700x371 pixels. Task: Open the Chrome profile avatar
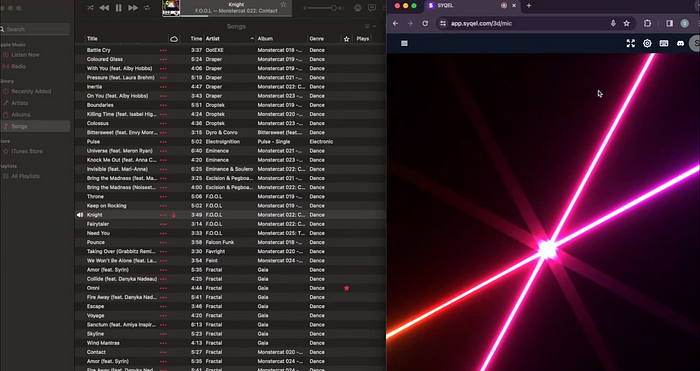coord(684,24)
